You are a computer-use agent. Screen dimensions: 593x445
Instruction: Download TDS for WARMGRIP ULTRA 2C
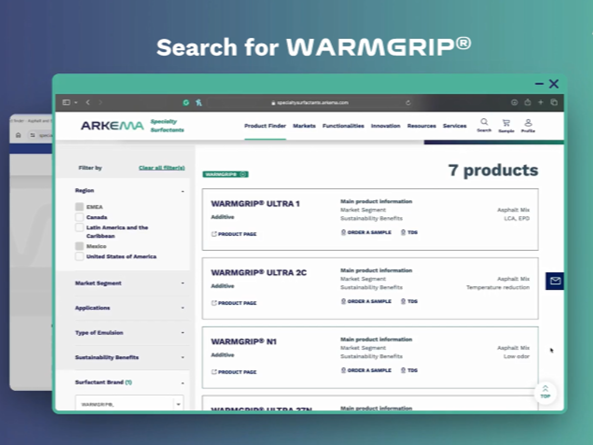pos(409,301)
